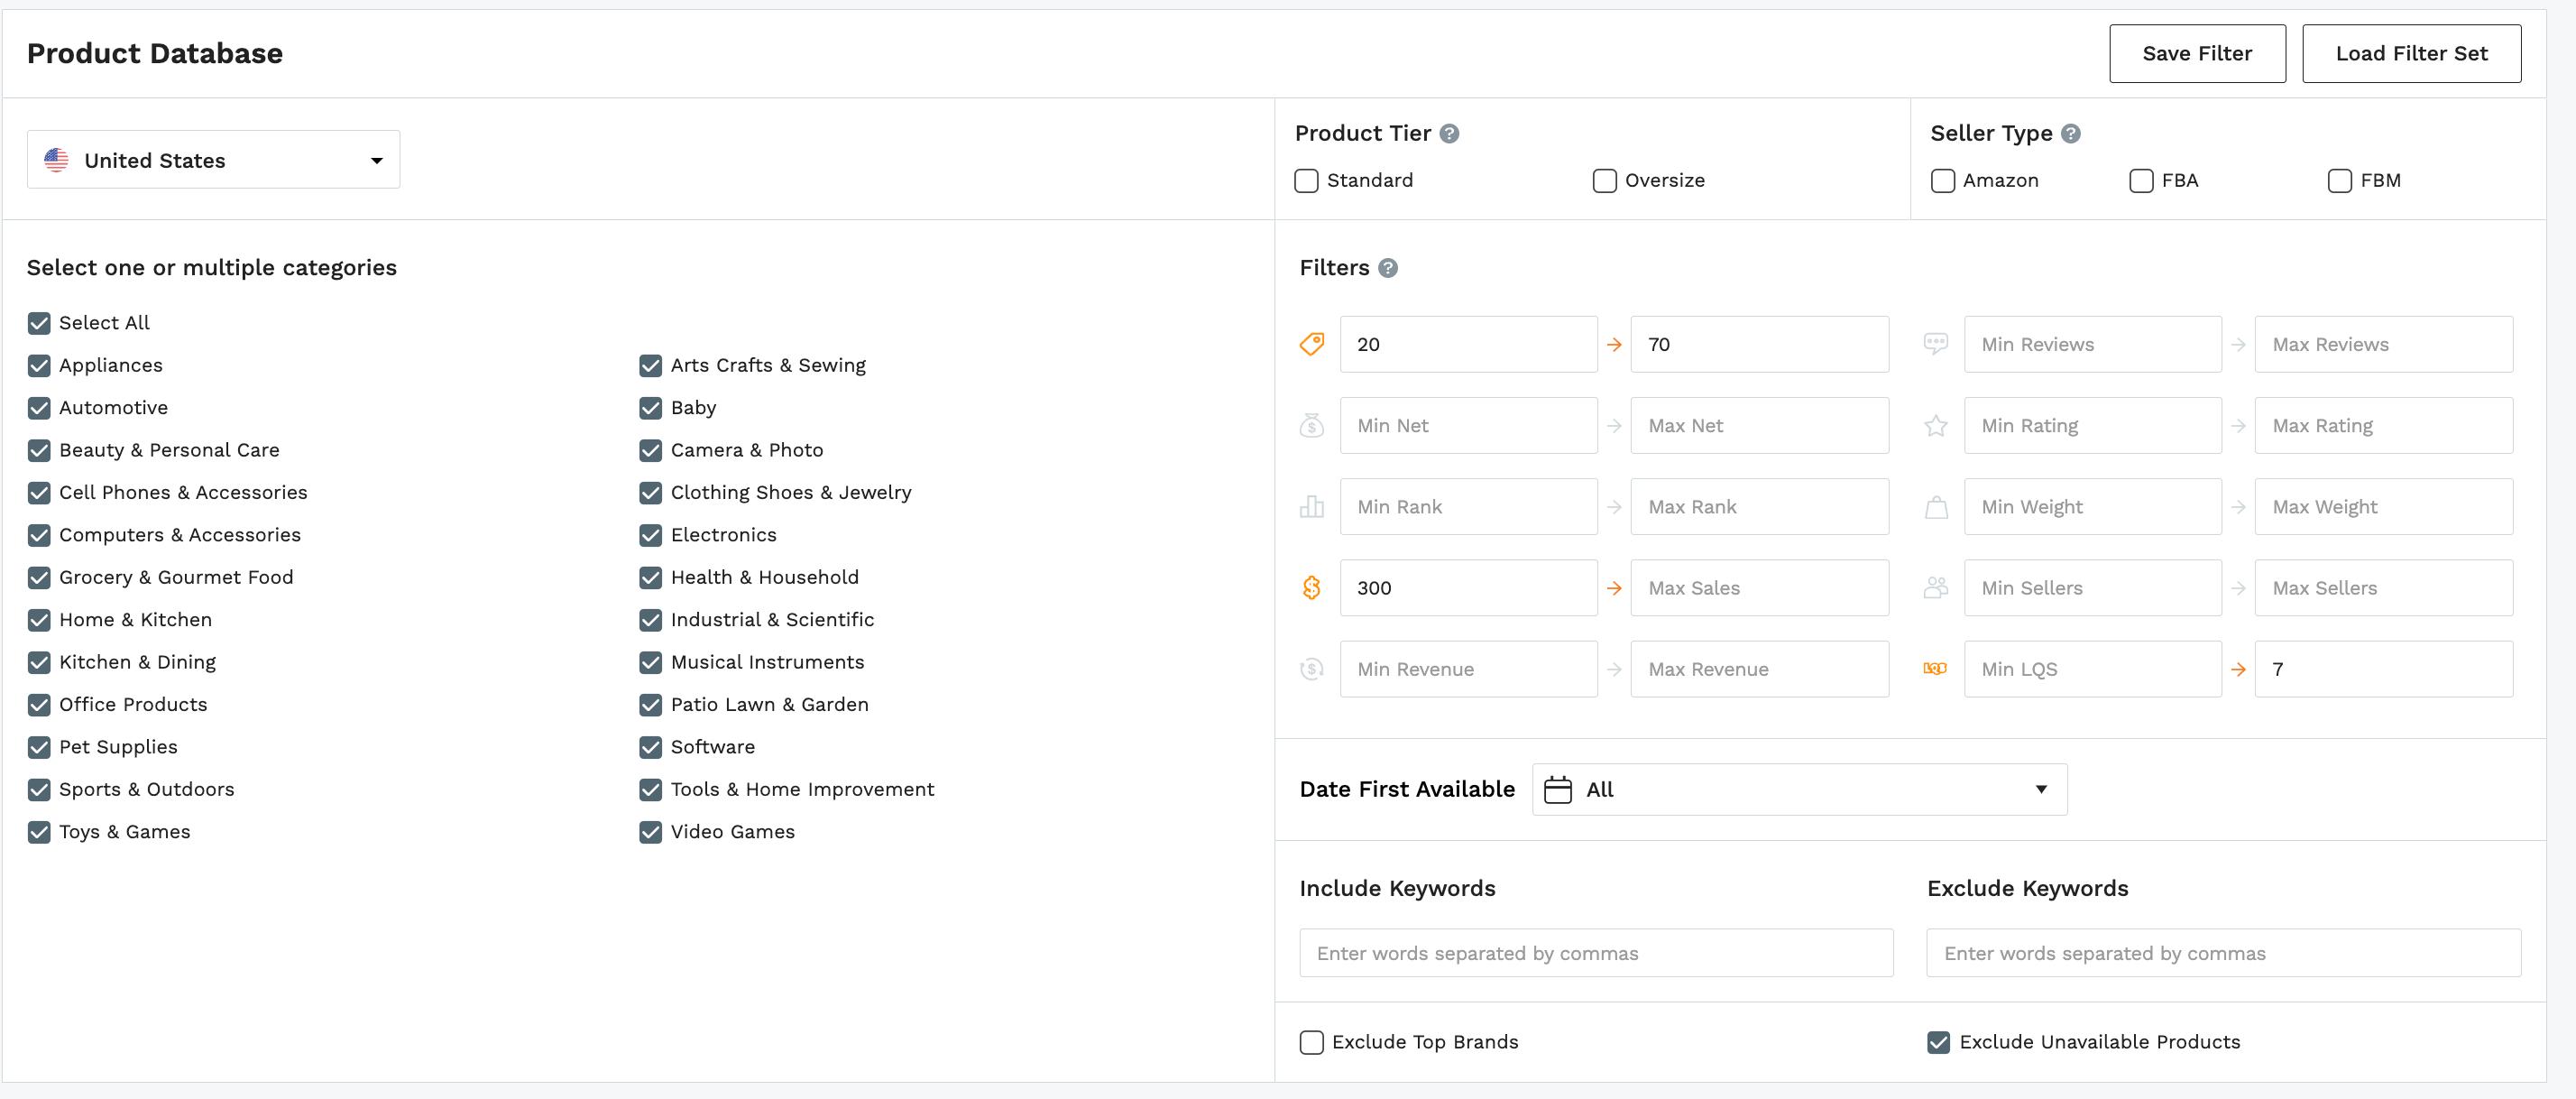2576x1099 pixels.
Task: Click the minimum price input field
Action: point(1468,344)
